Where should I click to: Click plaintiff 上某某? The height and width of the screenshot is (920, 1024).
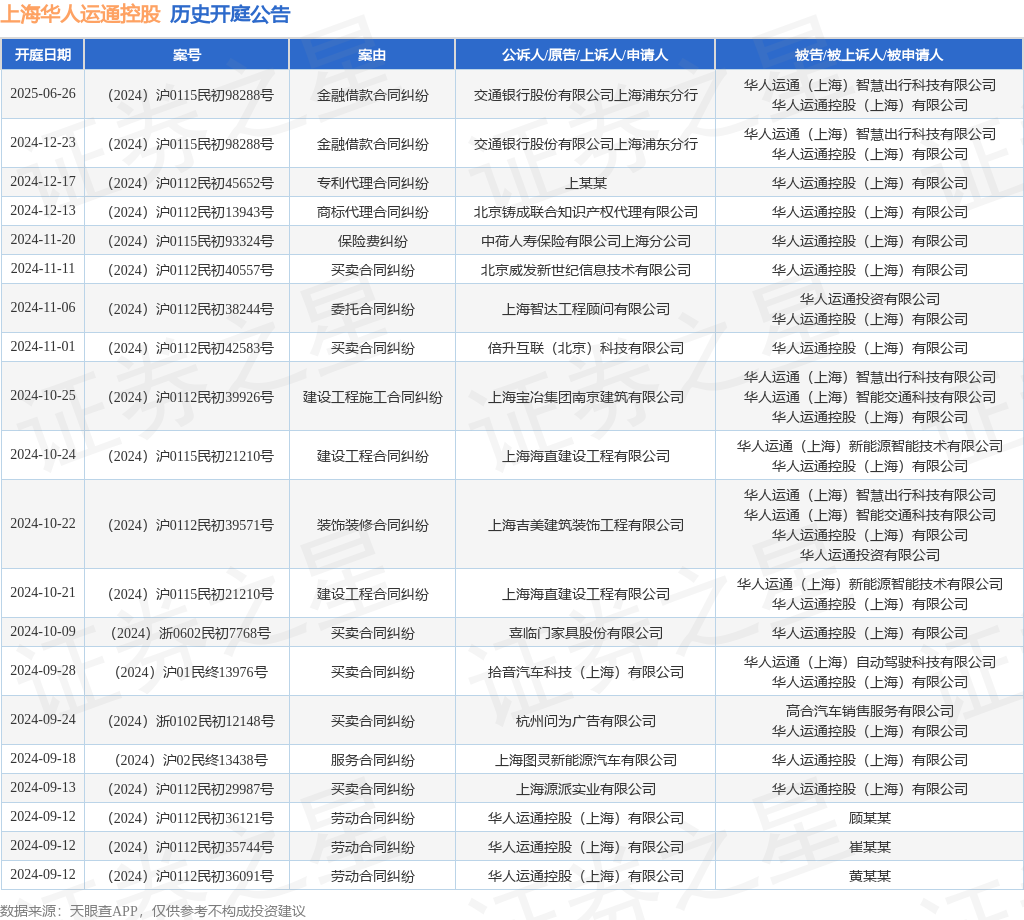[x=586, y=183]
